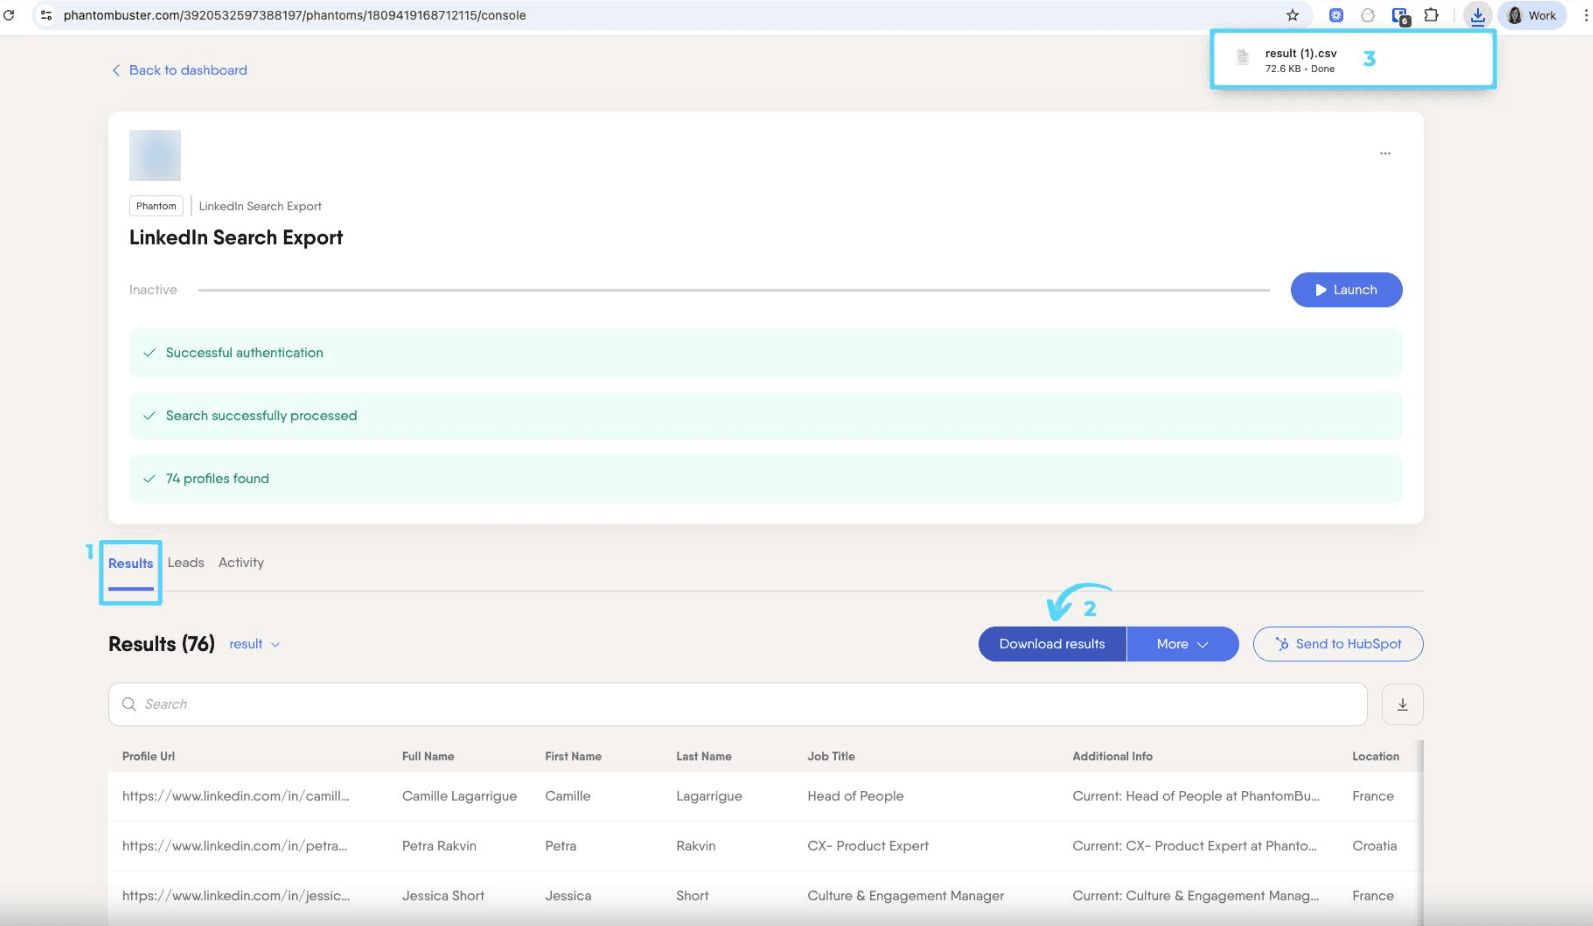The image size is (1593, 926).
Task: Click the Head of People job title
Action: tap(855, 796)
